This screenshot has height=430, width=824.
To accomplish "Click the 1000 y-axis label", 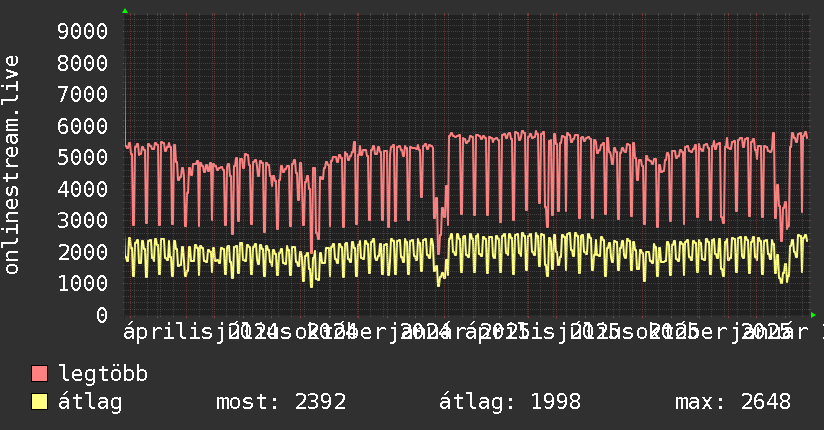I will (83, 284).
